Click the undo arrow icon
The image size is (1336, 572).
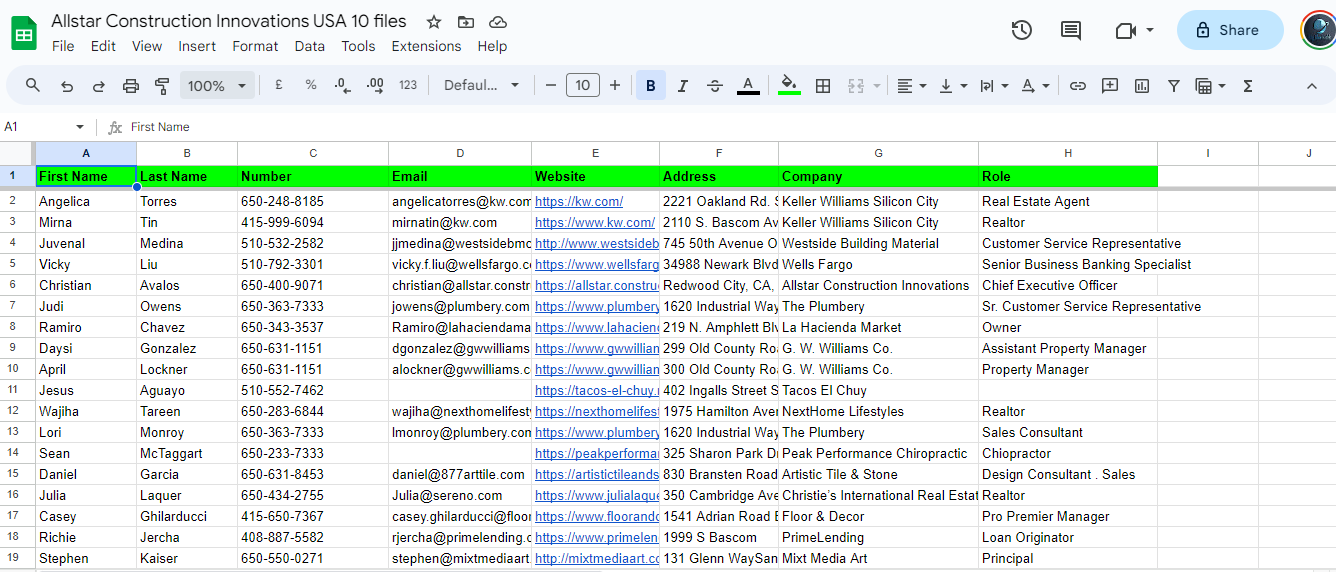point(67,86)
